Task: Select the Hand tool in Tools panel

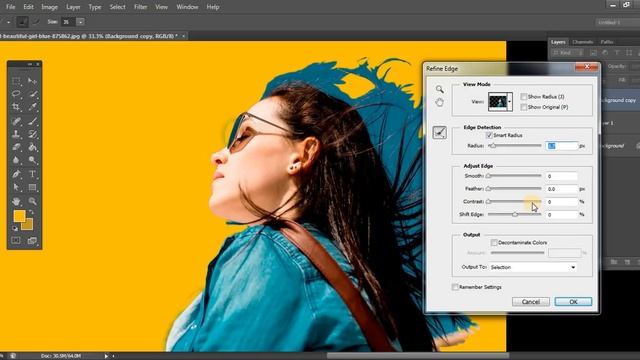Action: point(16,201)
